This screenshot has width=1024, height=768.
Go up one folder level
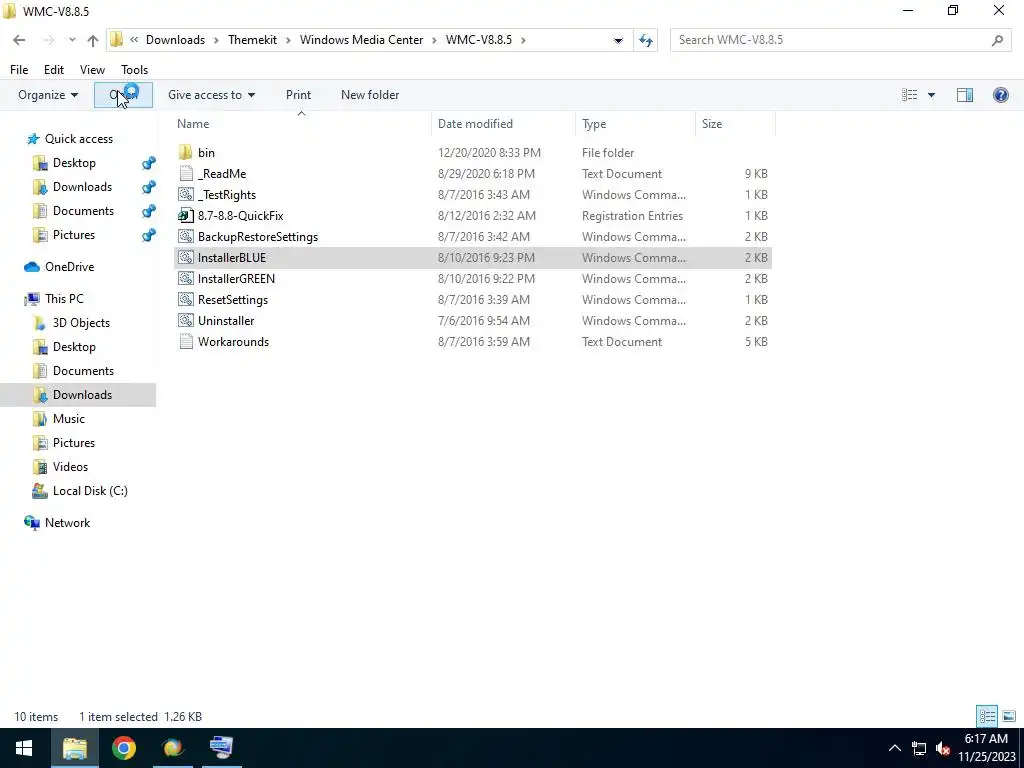(x=93, y=40)
